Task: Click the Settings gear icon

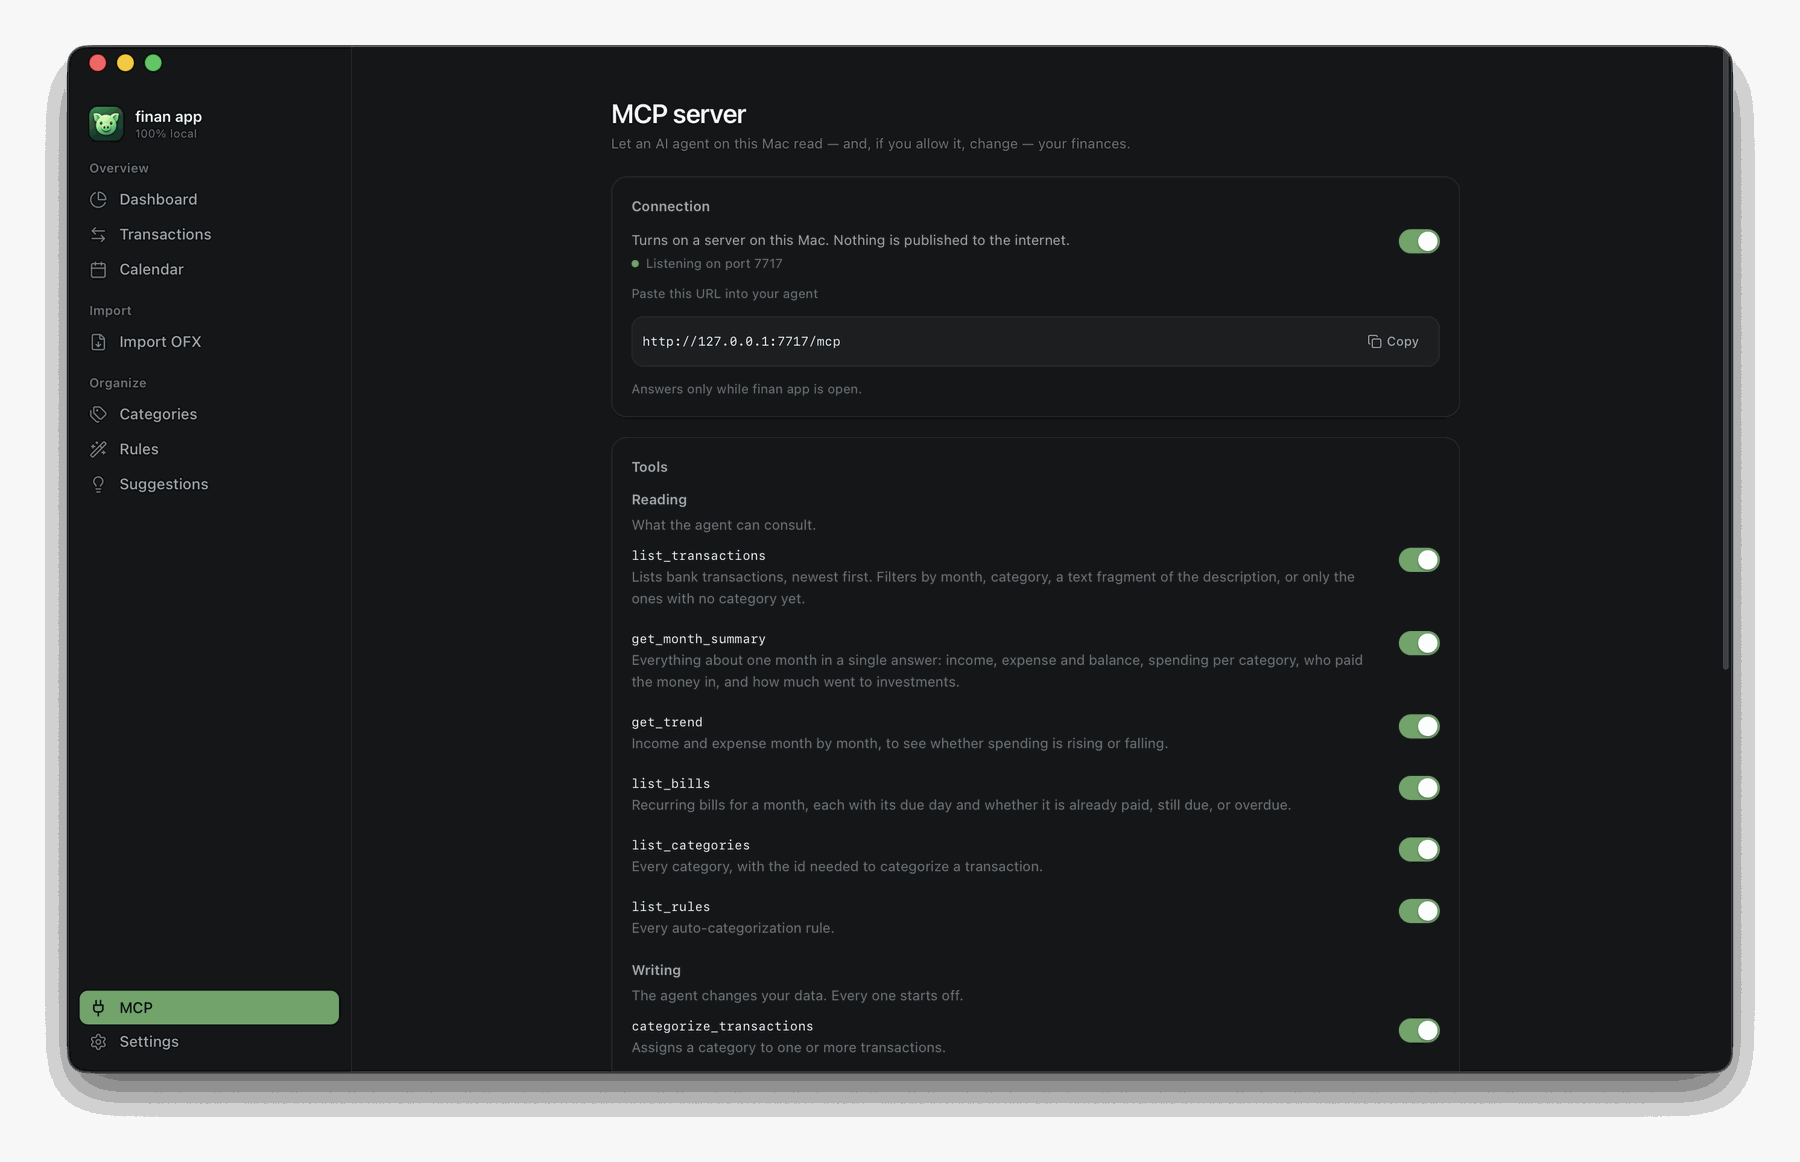Action: (98, 1042)
